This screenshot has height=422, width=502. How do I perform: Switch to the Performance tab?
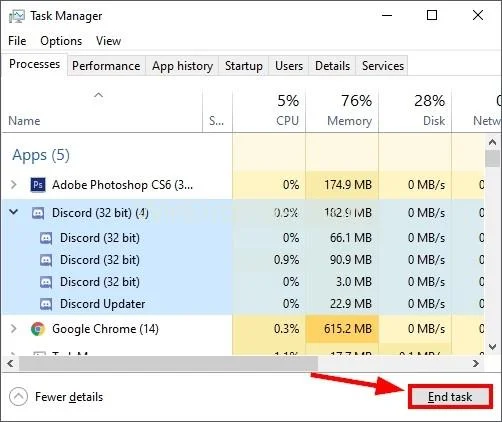point(106,66)
